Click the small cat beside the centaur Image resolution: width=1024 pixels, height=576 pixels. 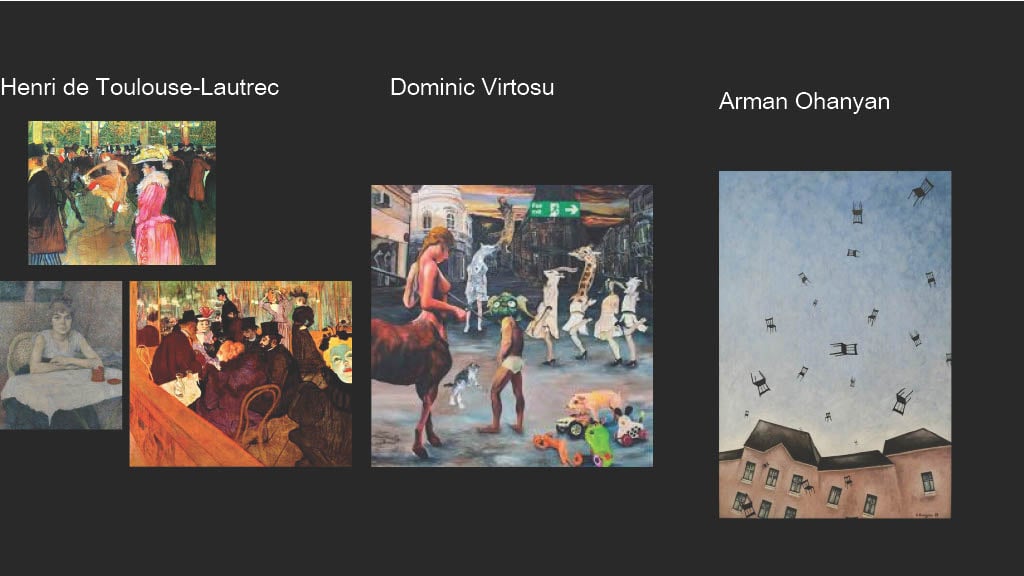(x=463, y=384)
